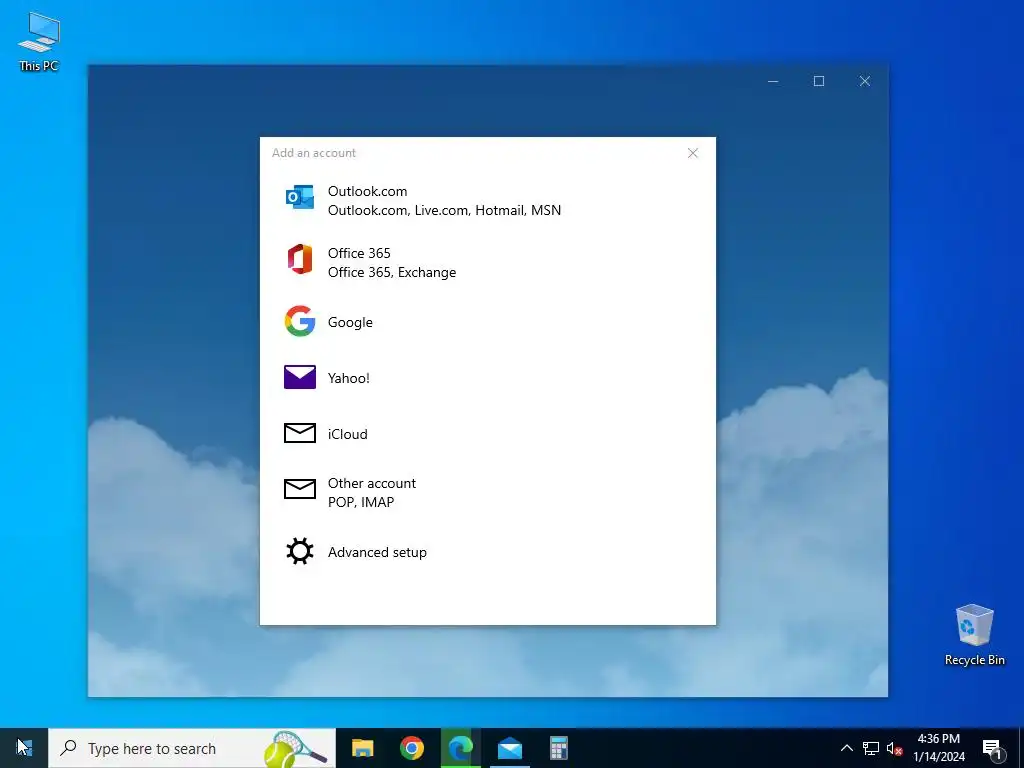
Task: Click the purple Yahoo envelope icon
Action: pyautogui.click(x=300, y=377)
